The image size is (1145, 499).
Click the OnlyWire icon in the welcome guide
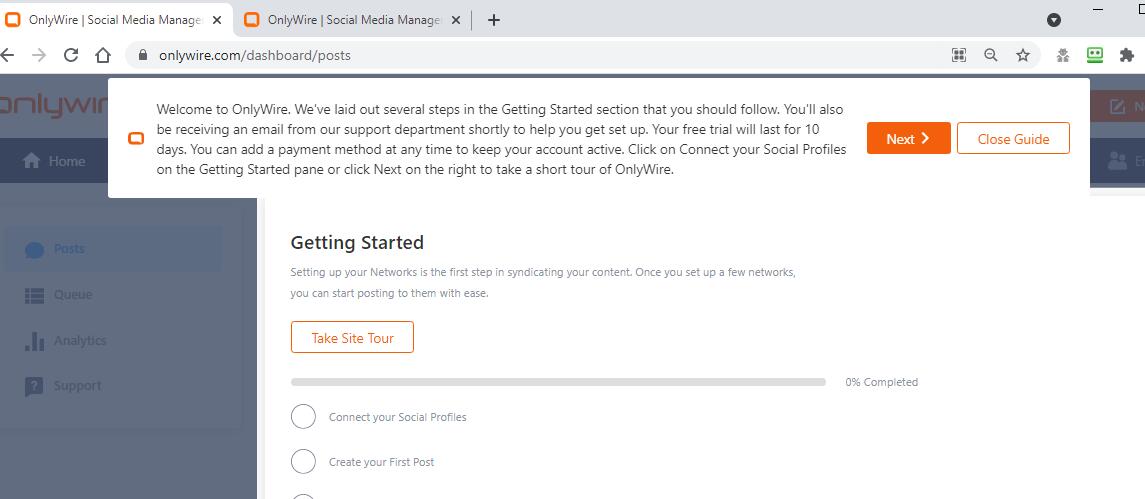136,138
